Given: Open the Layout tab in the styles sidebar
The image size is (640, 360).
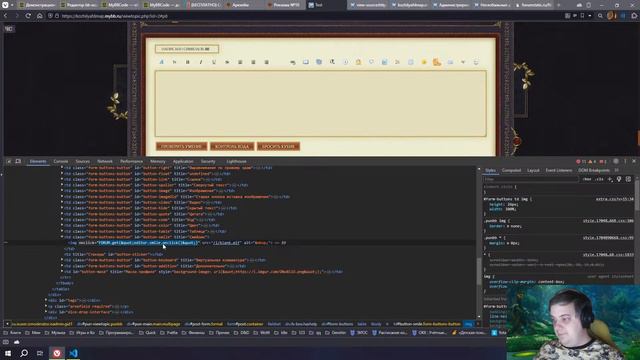Looking at the screenshot, I should click(x=533, y=170).
